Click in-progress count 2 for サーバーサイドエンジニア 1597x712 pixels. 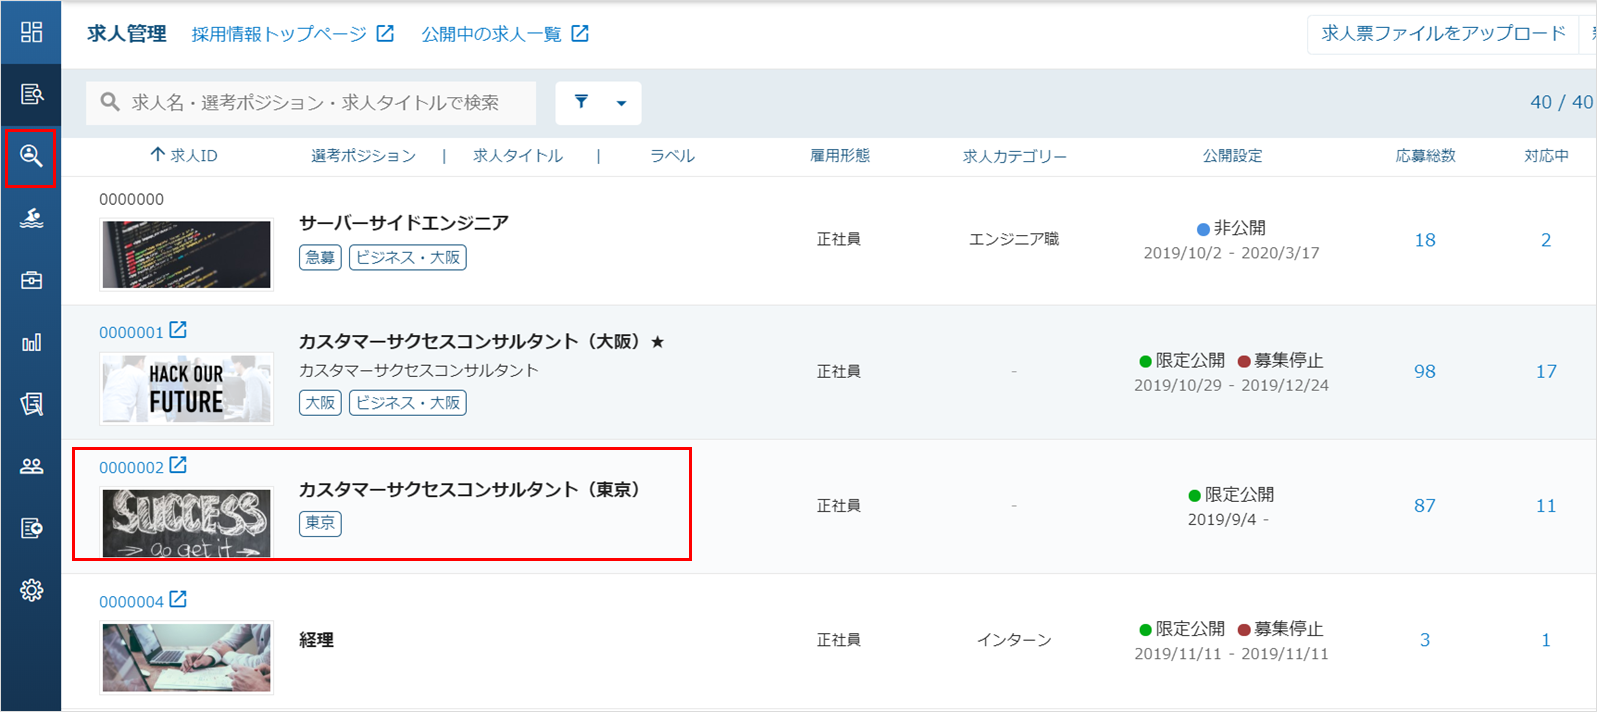1546,240
